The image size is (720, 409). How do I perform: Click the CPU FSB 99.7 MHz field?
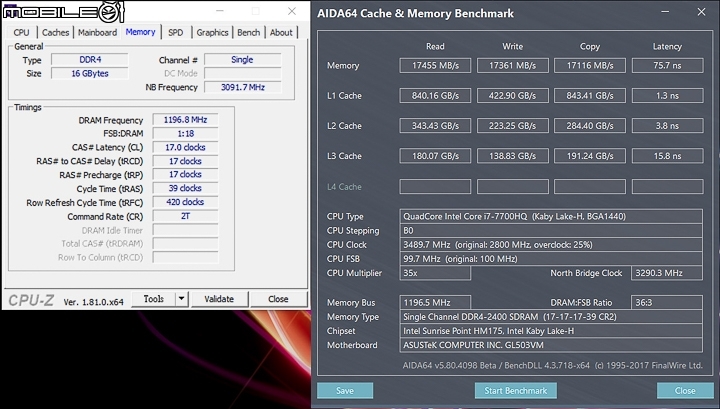point(551,259)
